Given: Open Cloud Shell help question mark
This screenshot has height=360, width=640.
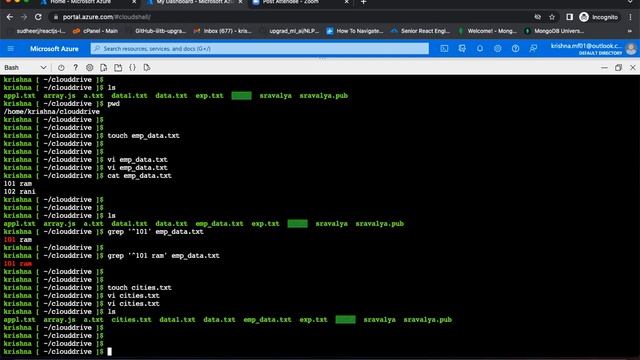Looking at the screenshot, I should (x=76, y=68).
